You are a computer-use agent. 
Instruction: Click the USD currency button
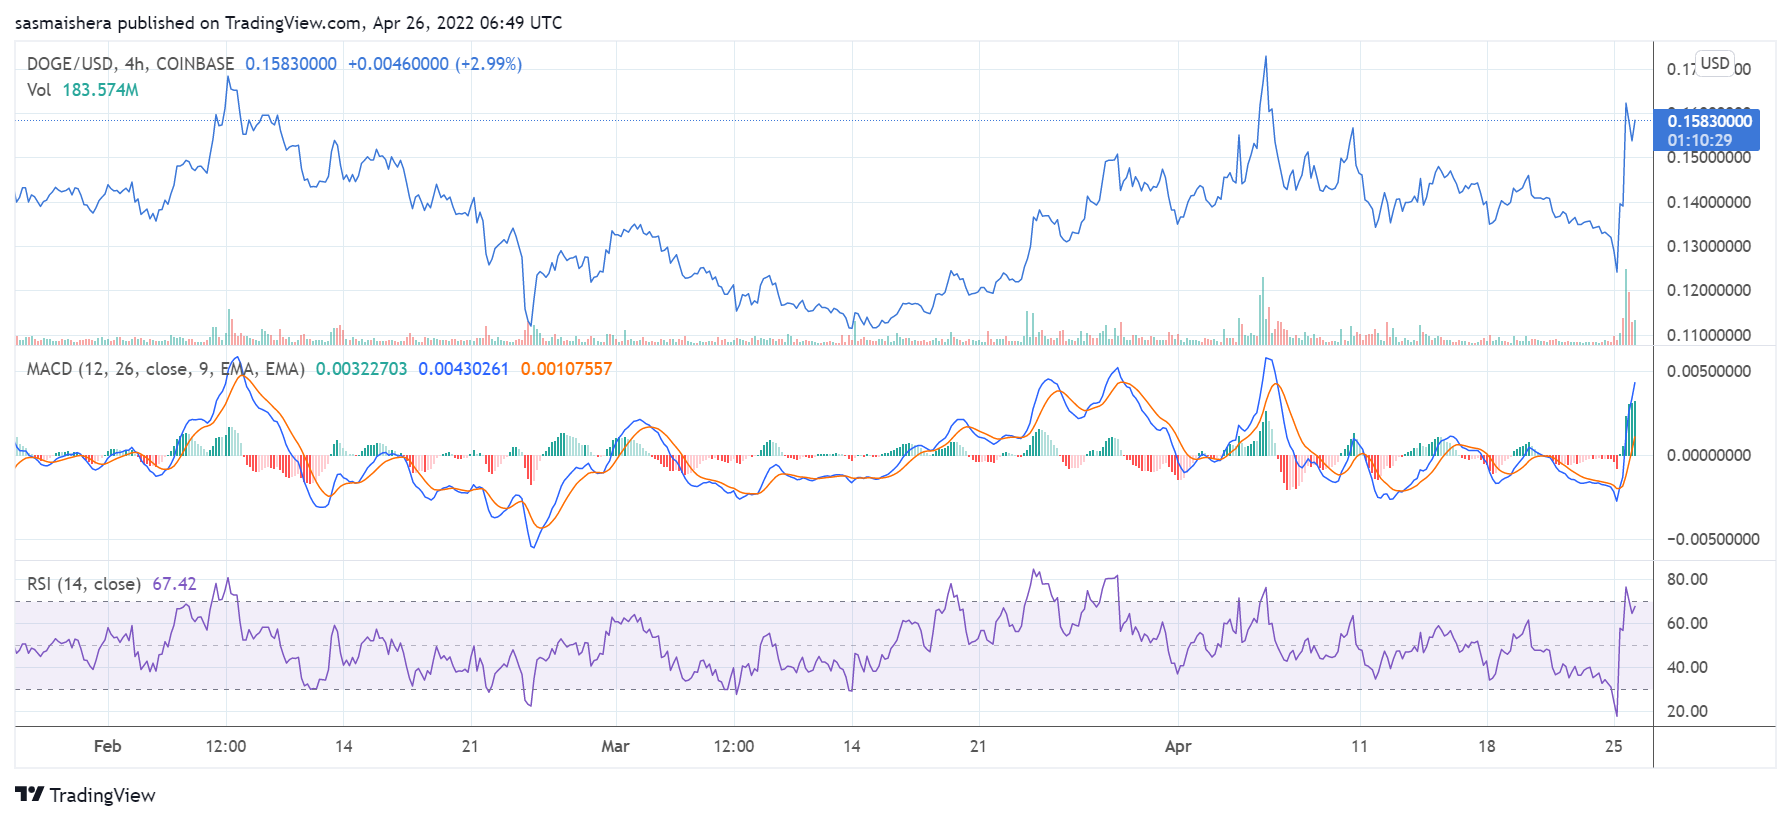point(1715,63)
